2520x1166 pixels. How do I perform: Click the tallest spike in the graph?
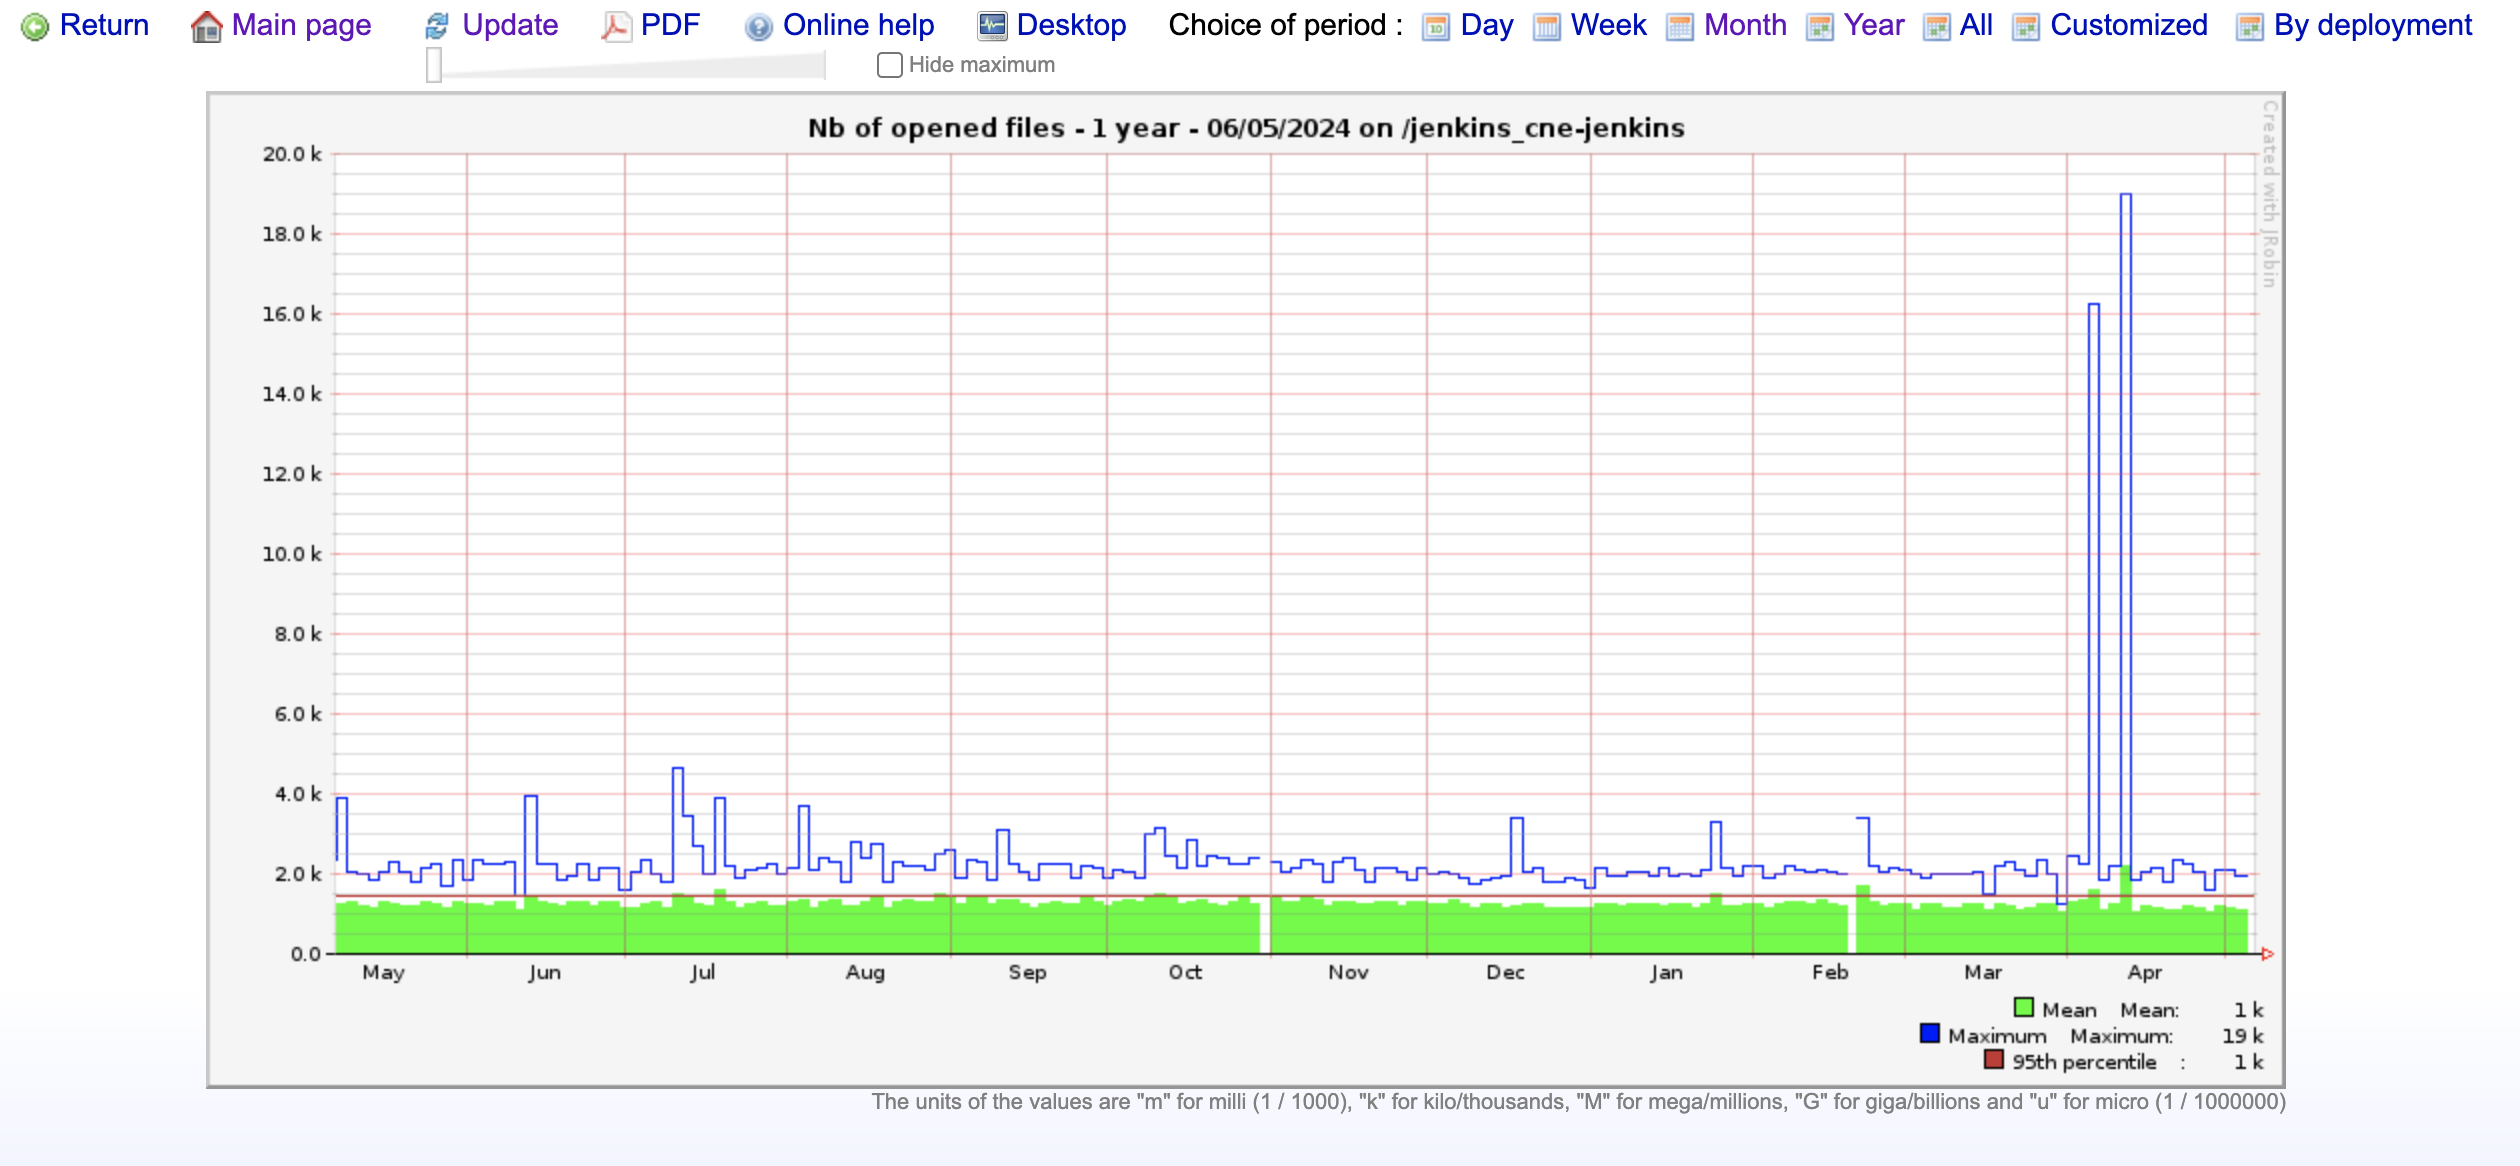(2125, 196)
